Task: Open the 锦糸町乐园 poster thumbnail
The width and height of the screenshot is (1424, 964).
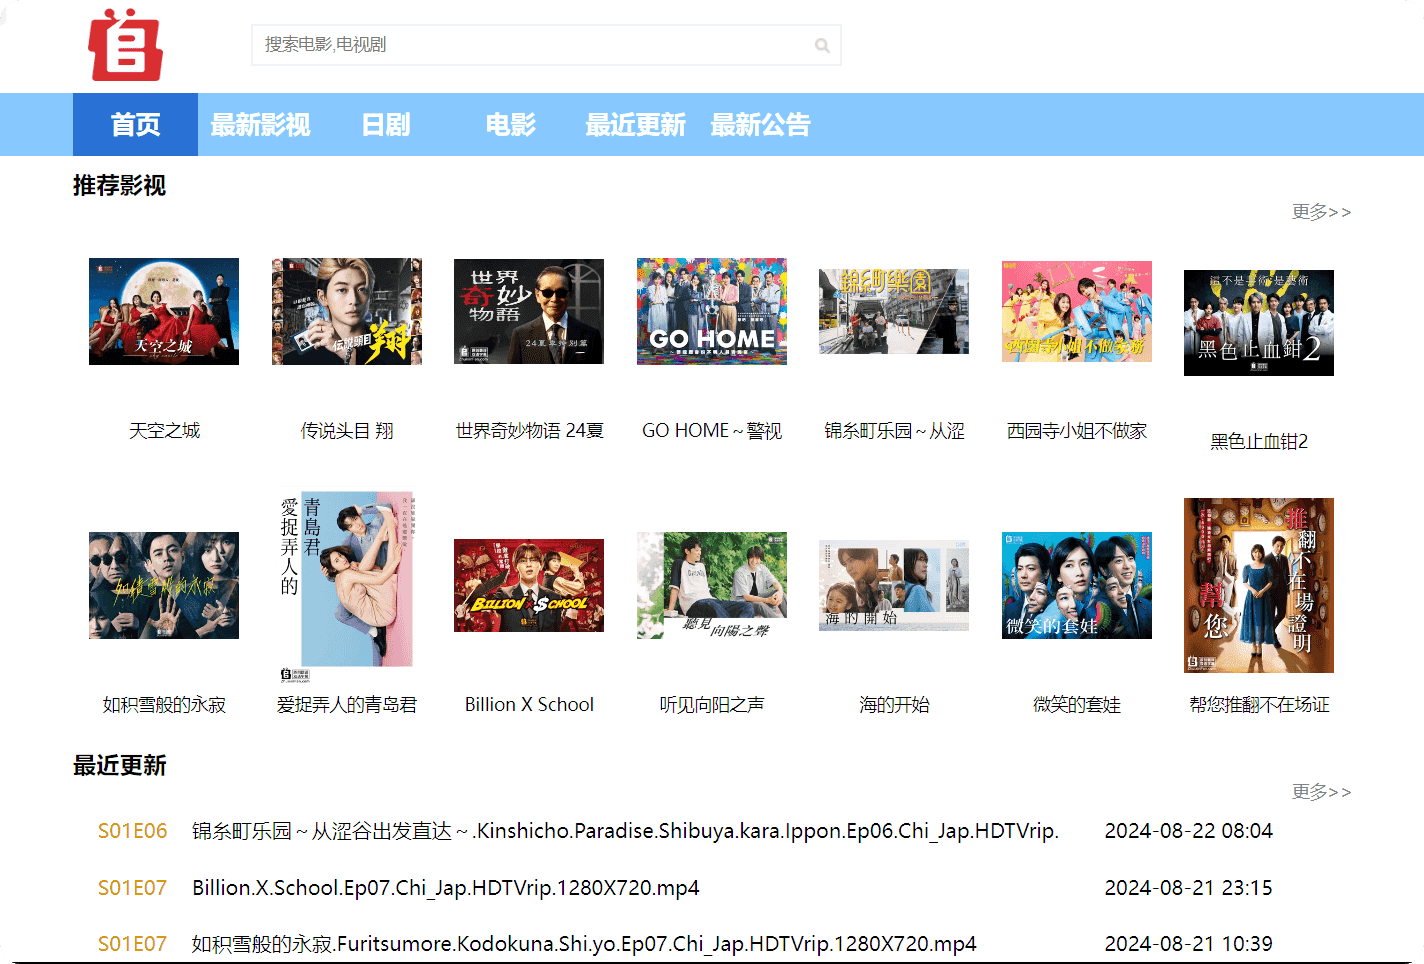Action: tap(894, 311)
